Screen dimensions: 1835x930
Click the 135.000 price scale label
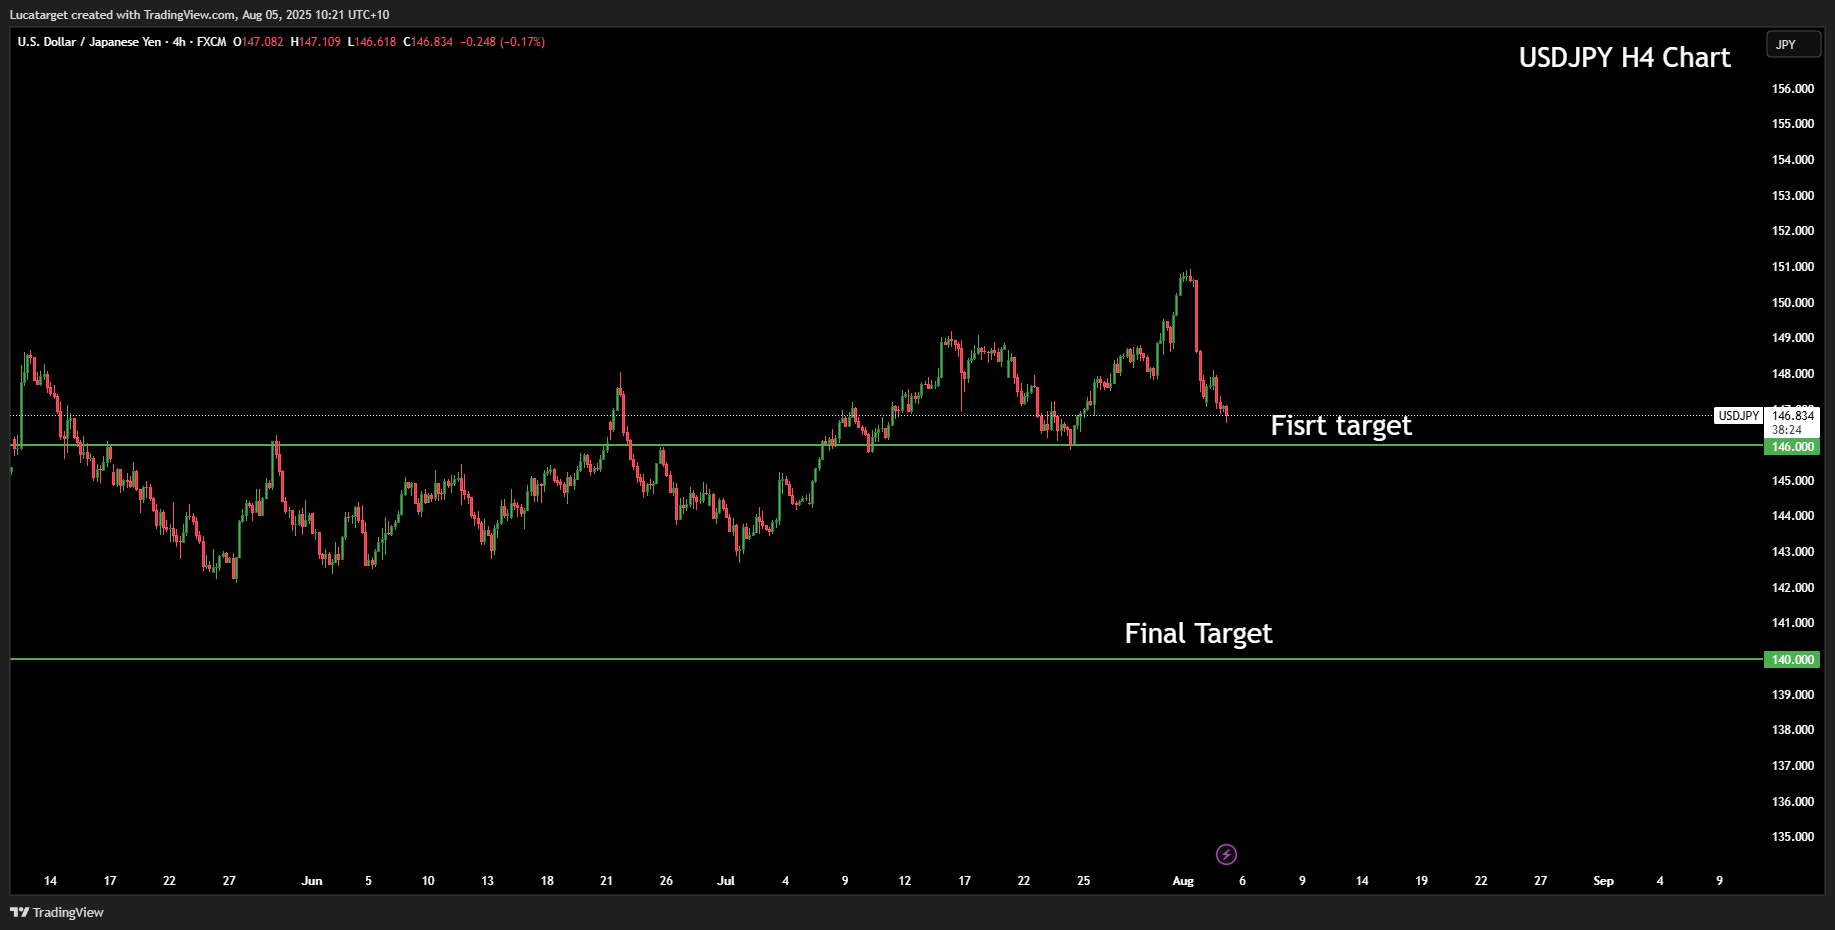1793,837
